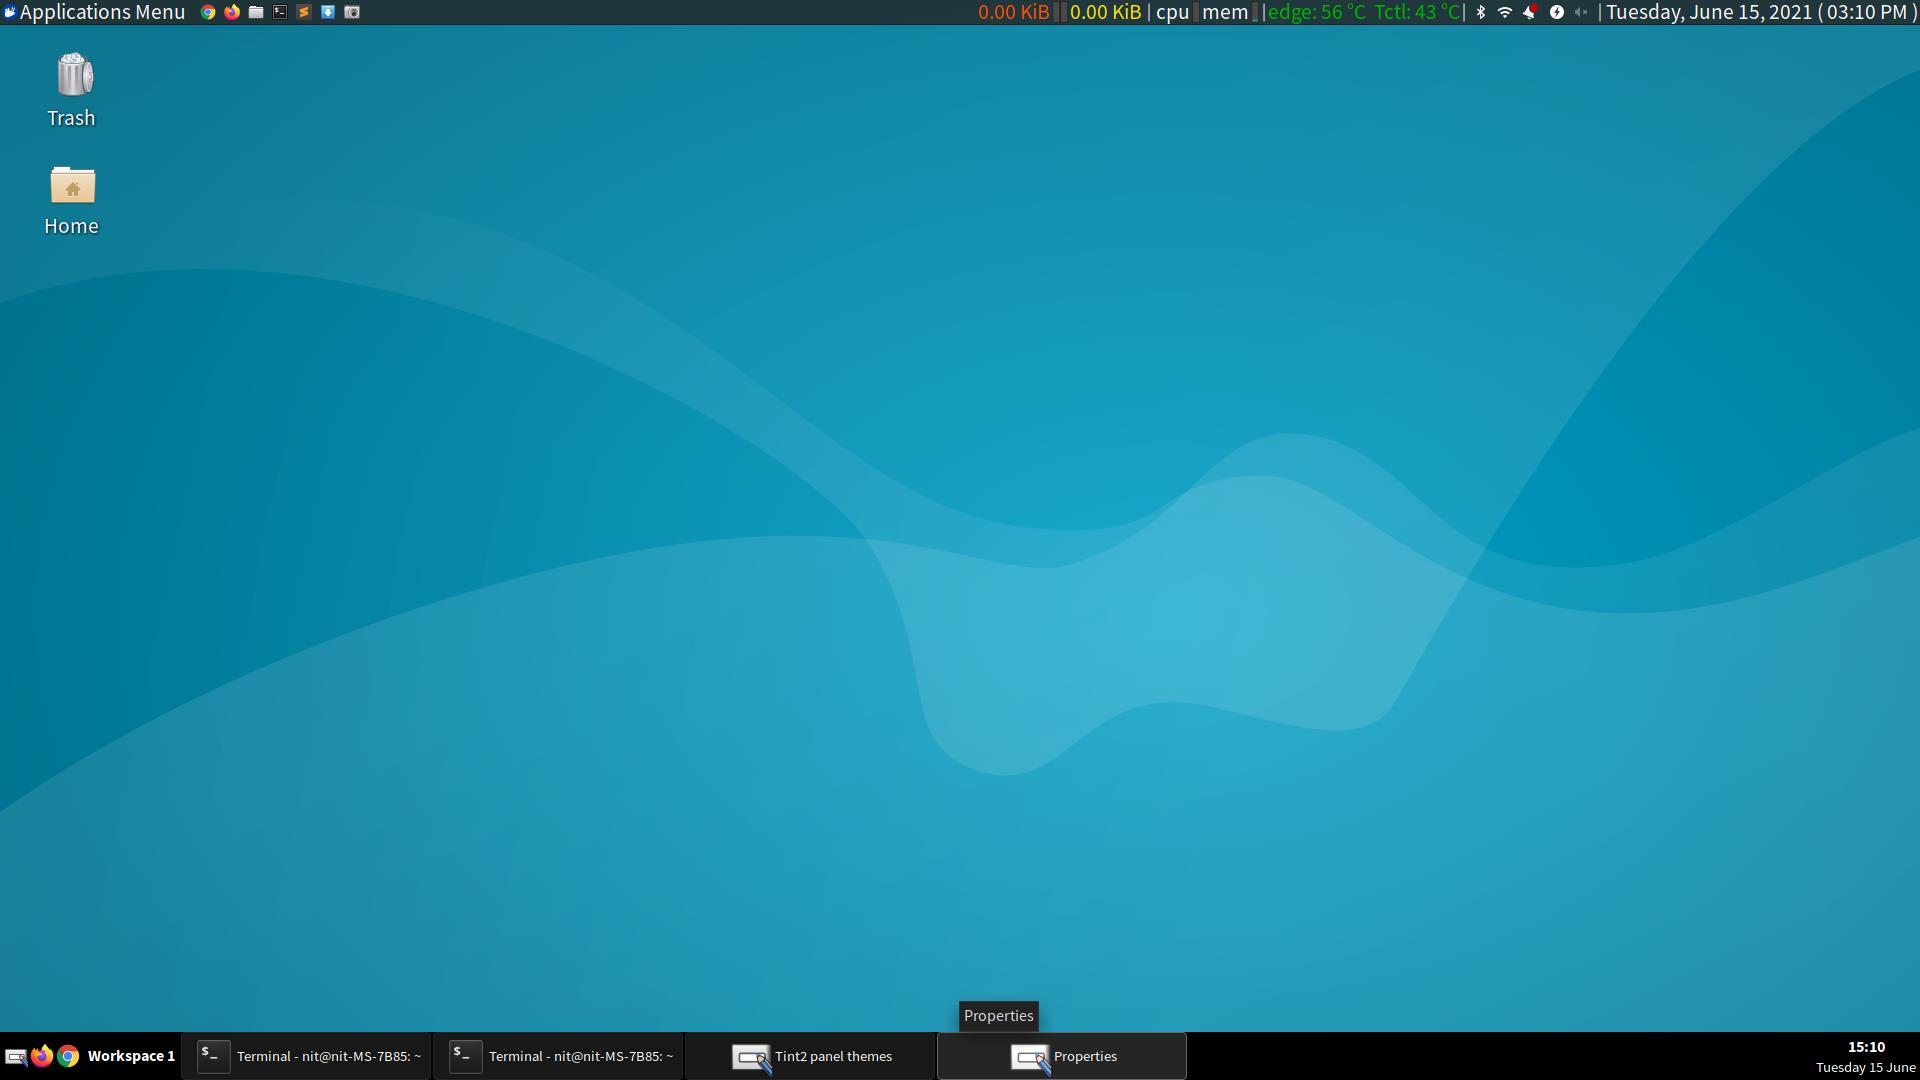
Task: Click the volume/speaker icon in system tray
Action: click(x=1580, y=12)
